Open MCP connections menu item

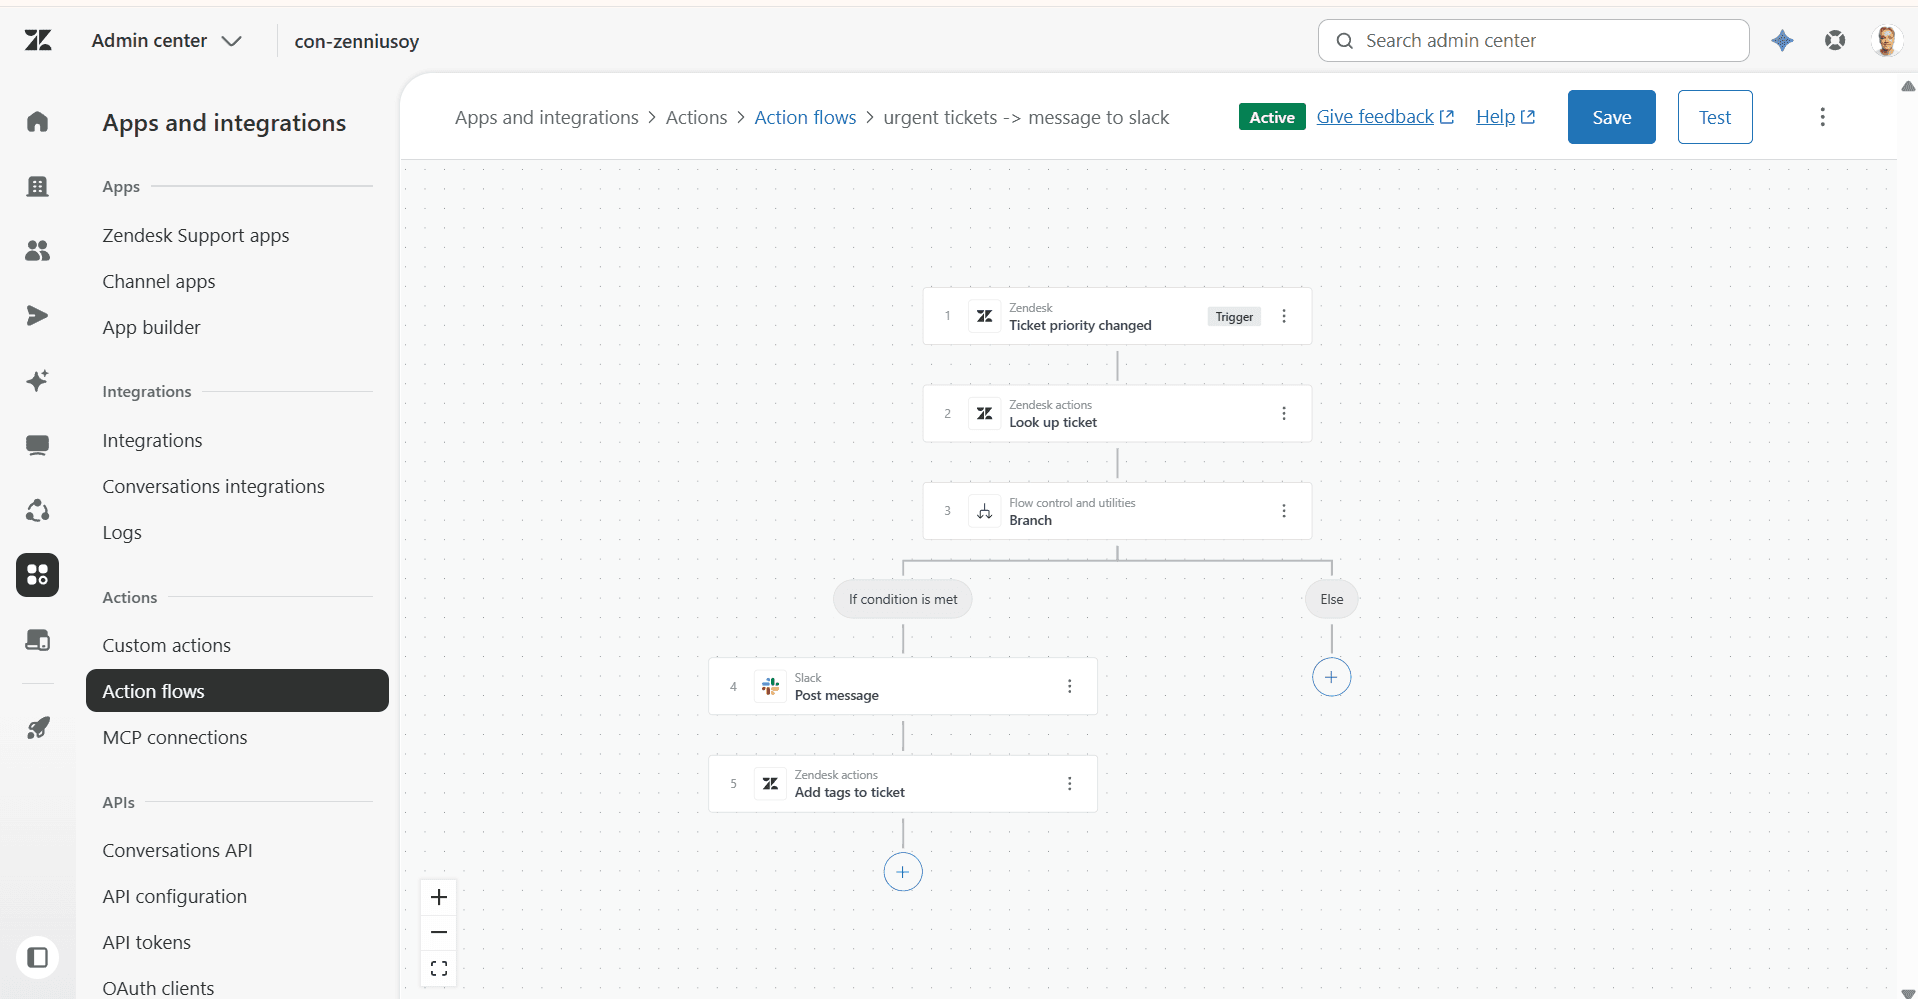coord(175,738)
